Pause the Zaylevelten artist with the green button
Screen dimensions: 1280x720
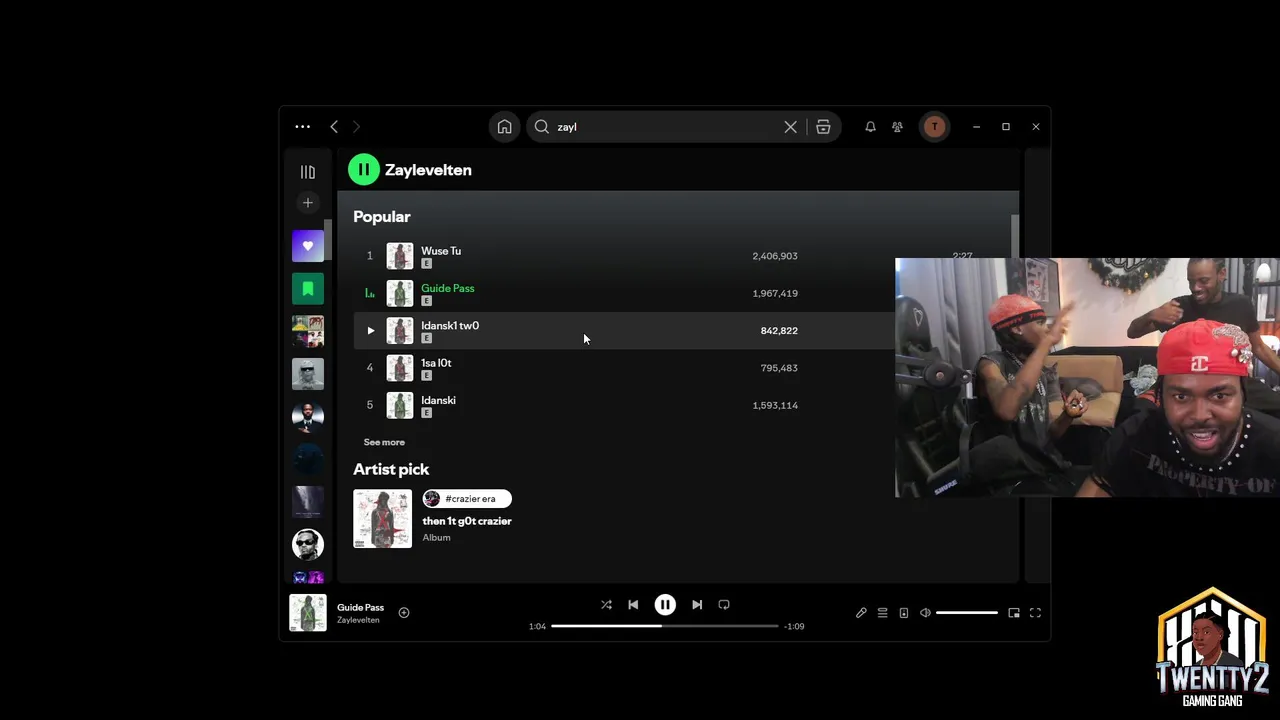click(x=364, y=170)
